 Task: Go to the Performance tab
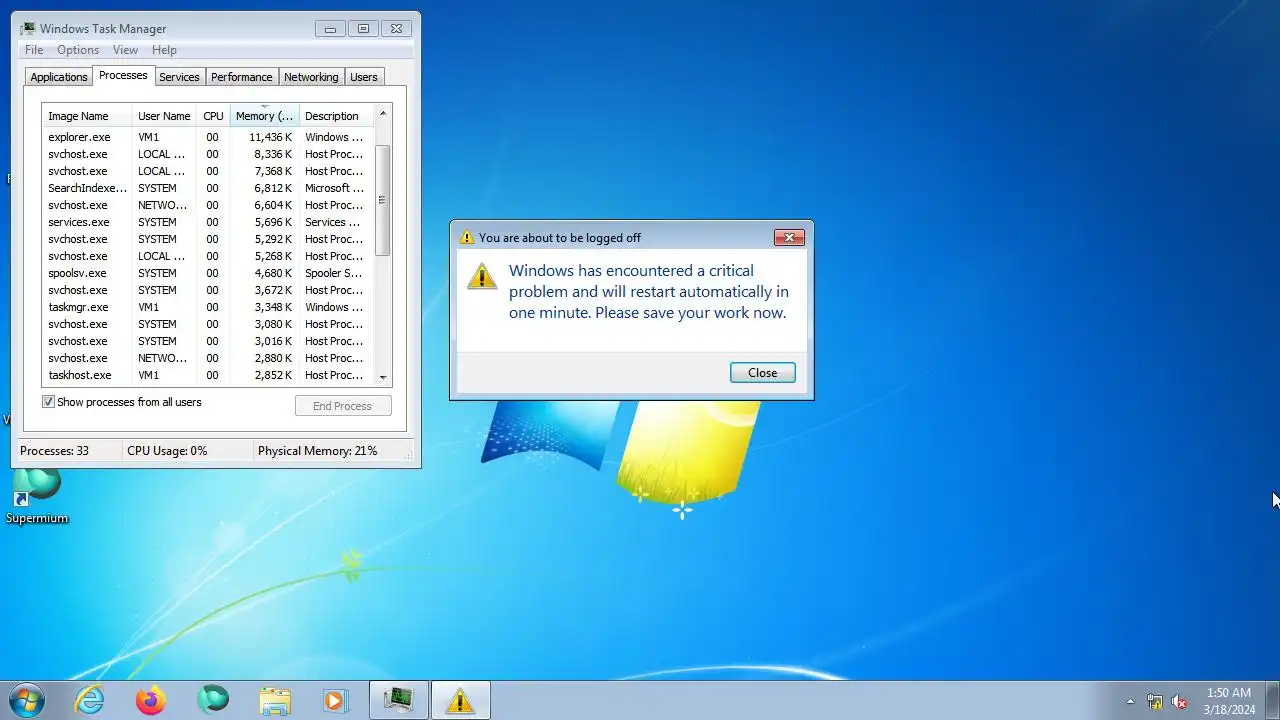click(242, 77)
